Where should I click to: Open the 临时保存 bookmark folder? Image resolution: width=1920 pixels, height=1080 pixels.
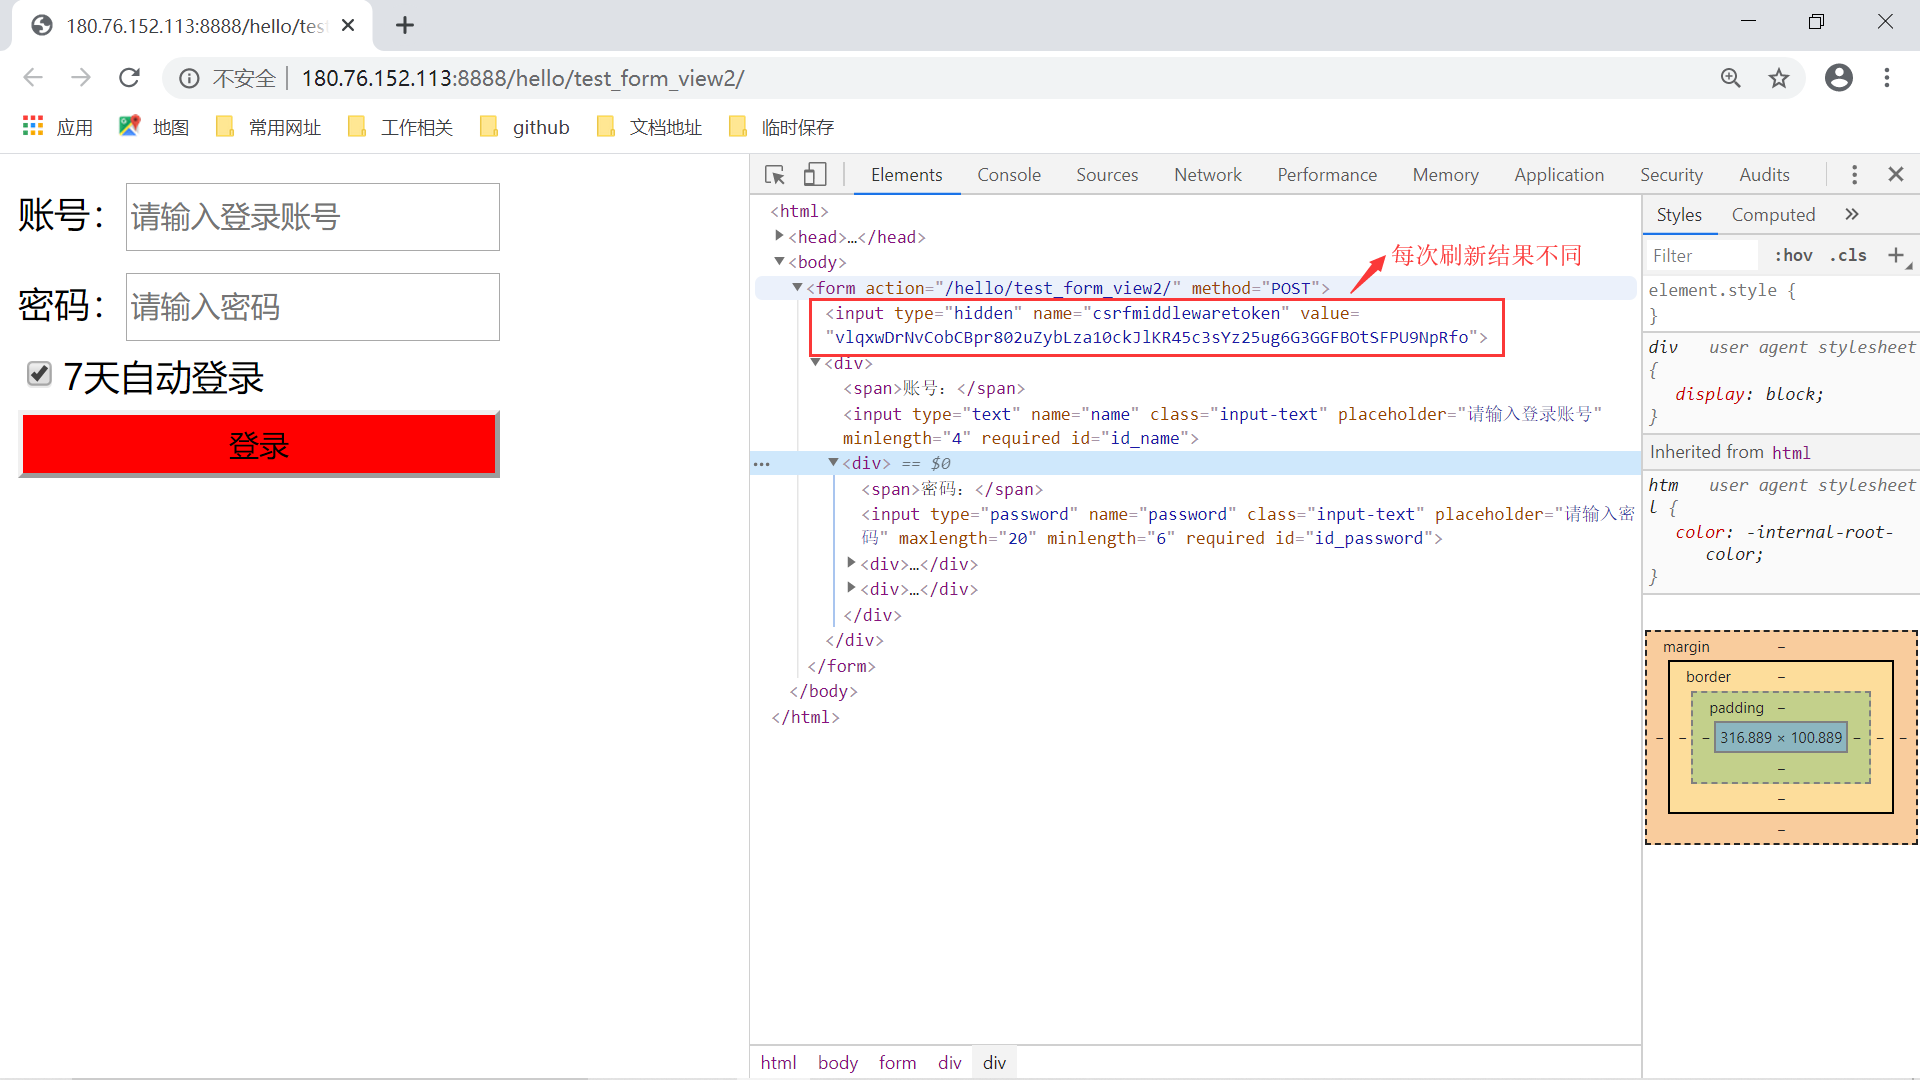coord(782,127)
